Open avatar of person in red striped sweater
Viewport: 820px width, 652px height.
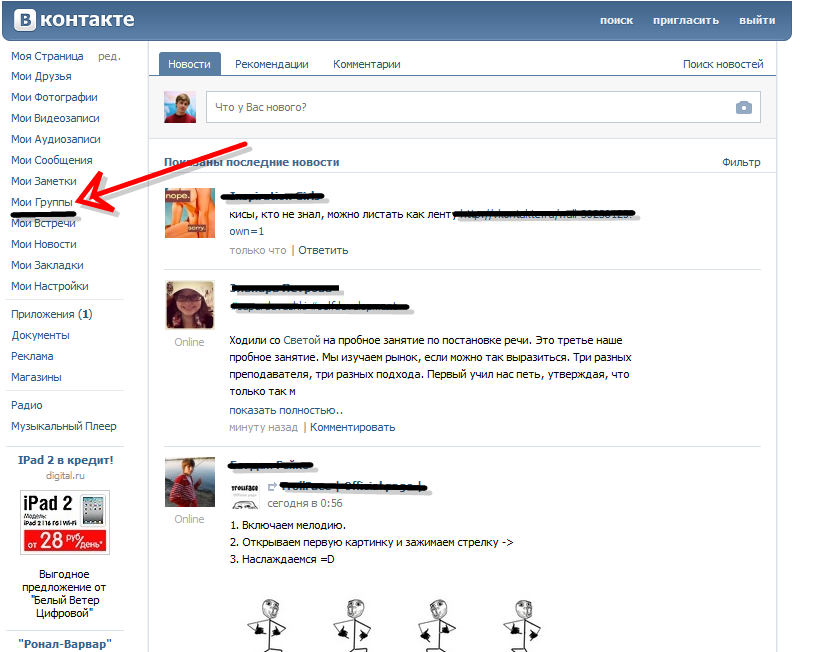[190, 482]
